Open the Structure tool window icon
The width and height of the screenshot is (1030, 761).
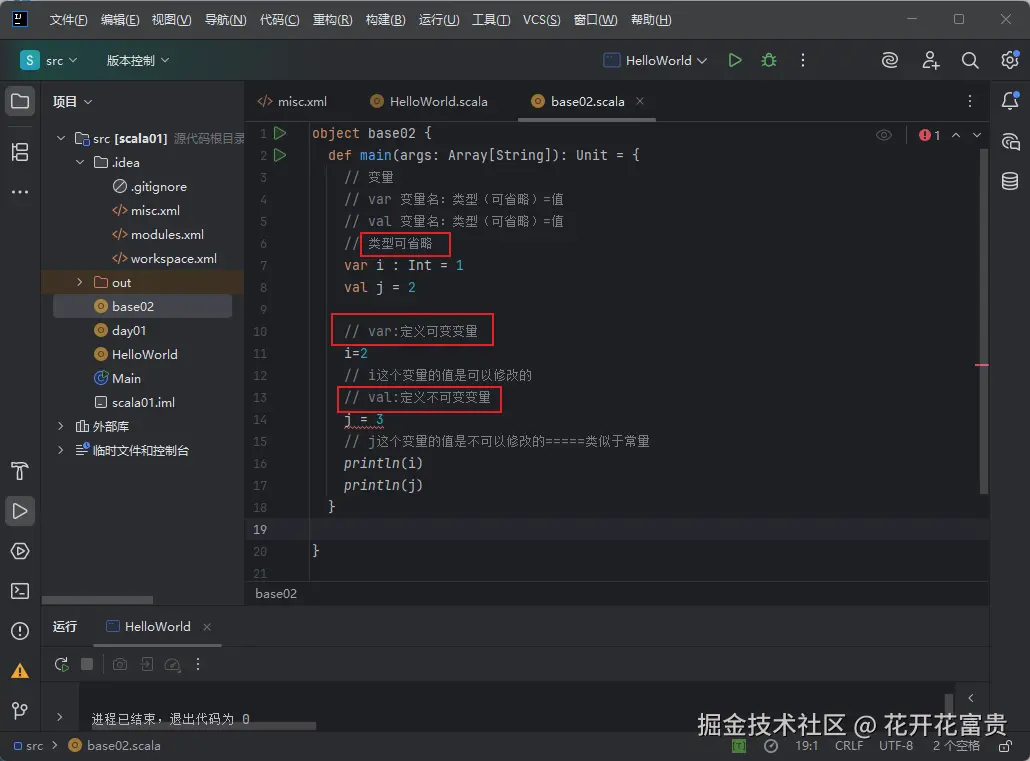20,152
